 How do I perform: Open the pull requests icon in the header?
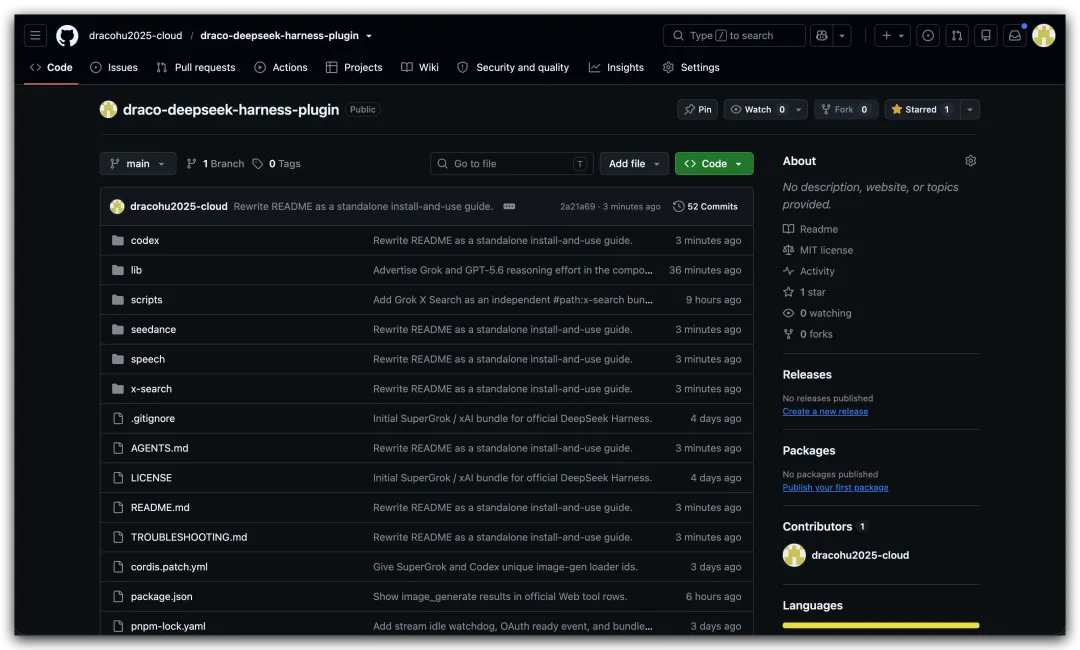coord(957,35)
